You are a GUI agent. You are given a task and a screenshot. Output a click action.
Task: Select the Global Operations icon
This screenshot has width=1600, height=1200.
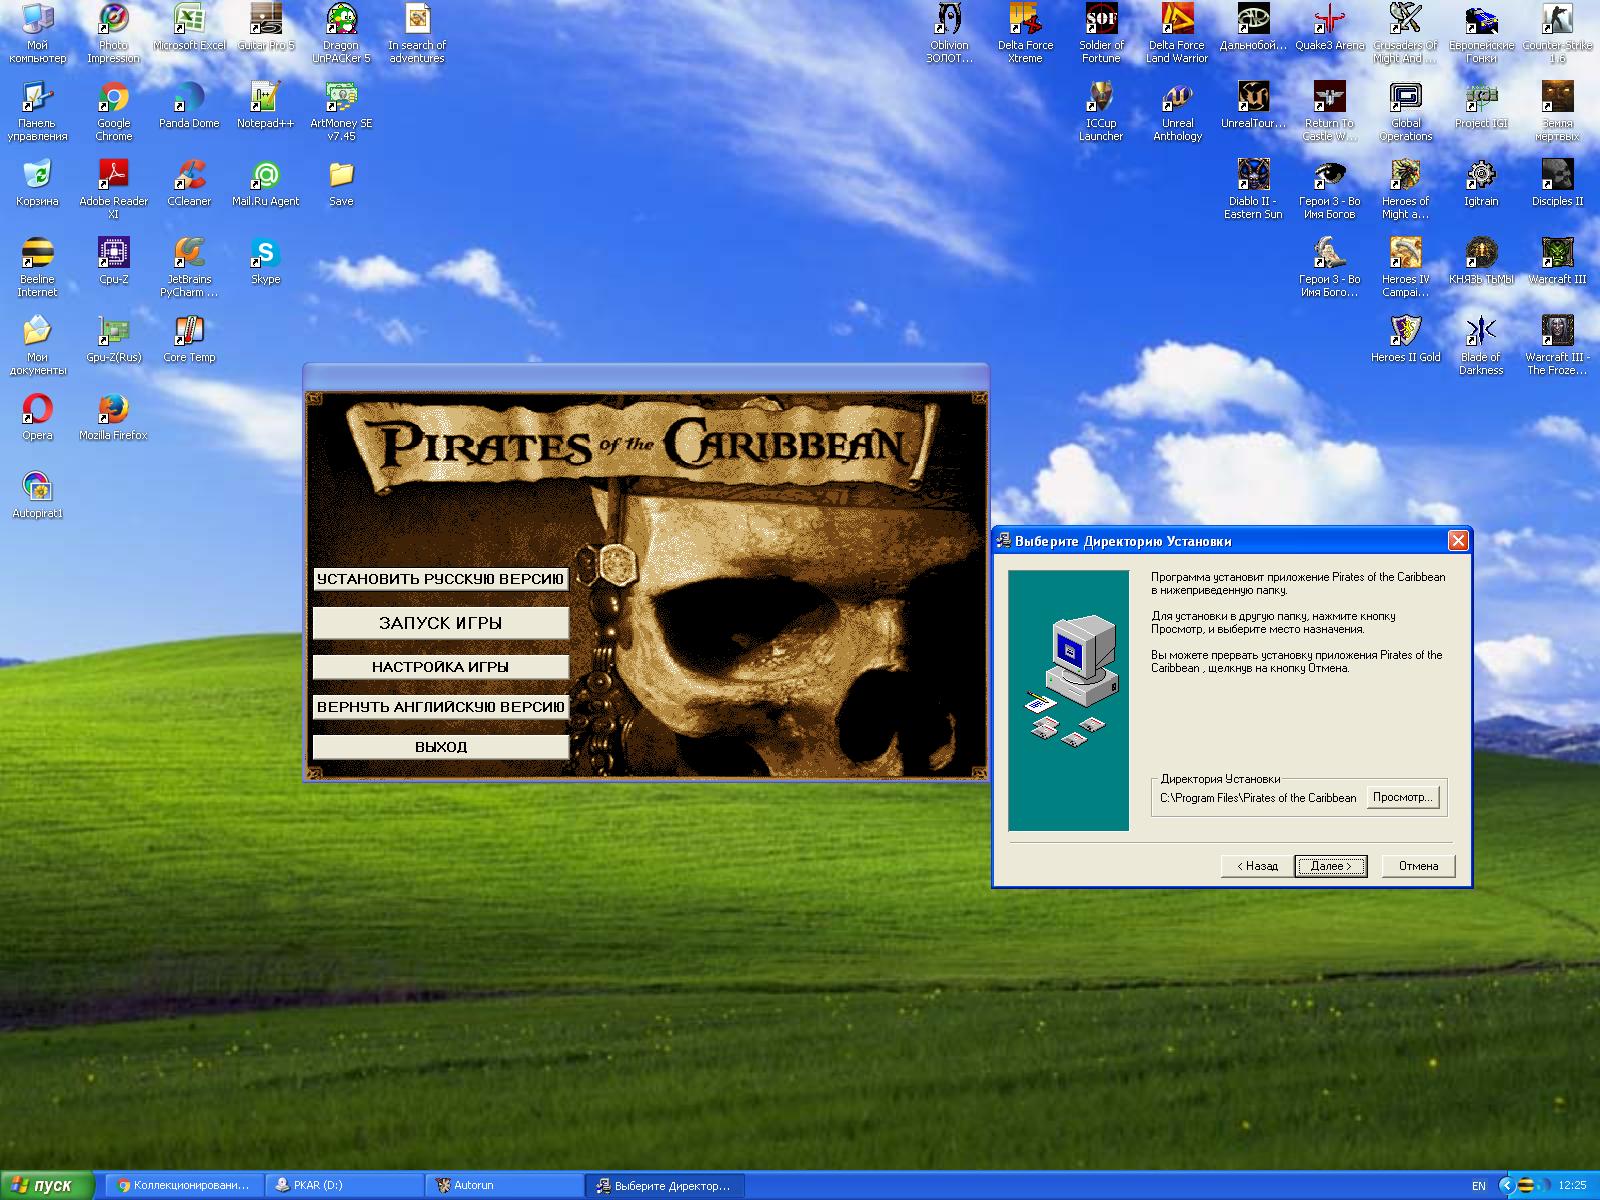coord(1405,111)
